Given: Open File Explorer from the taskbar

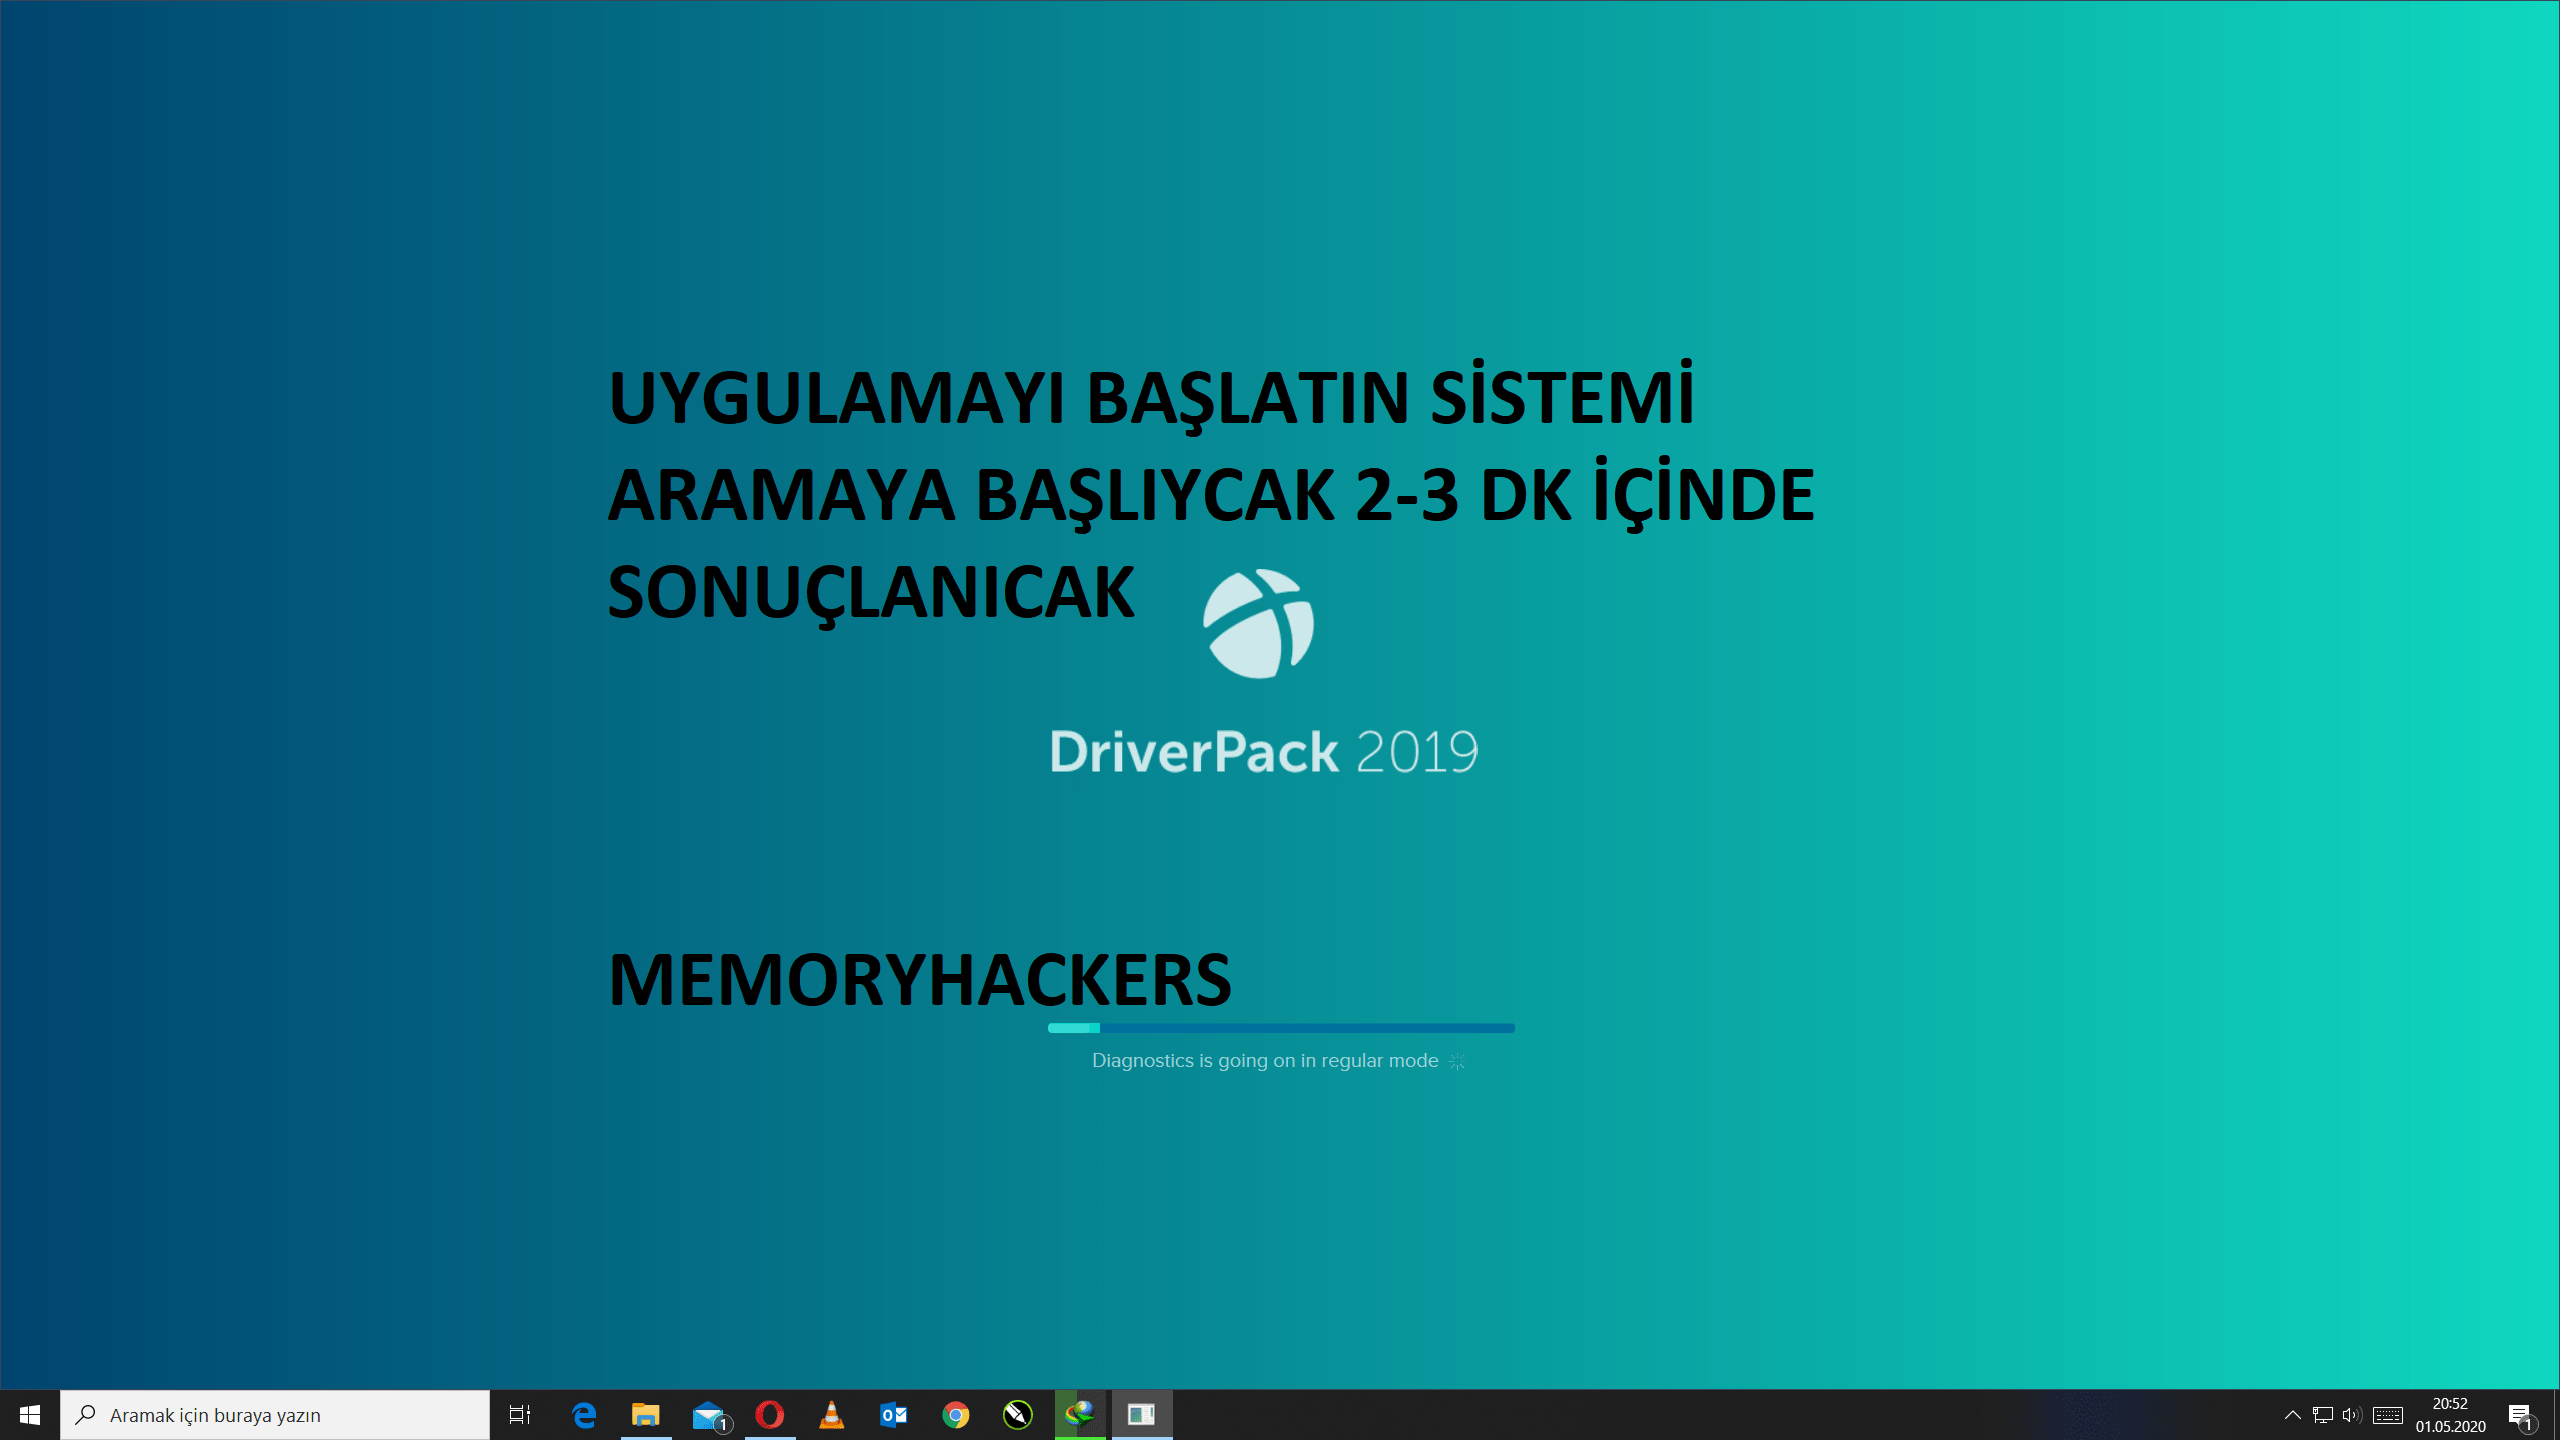Looking at the screenshot, I should pos(646,1415).
